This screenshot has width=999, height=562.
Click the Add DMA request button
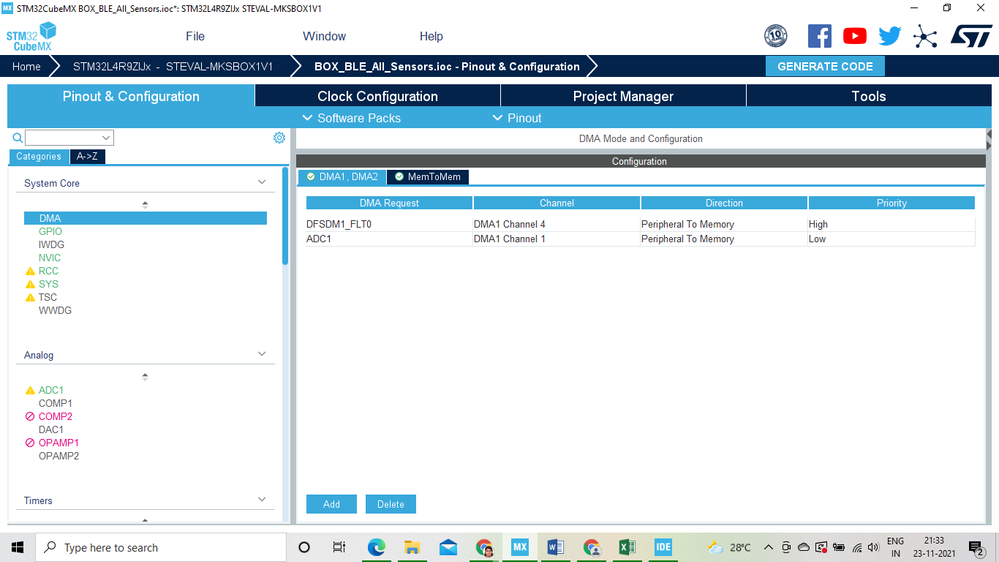click(331, 504)
